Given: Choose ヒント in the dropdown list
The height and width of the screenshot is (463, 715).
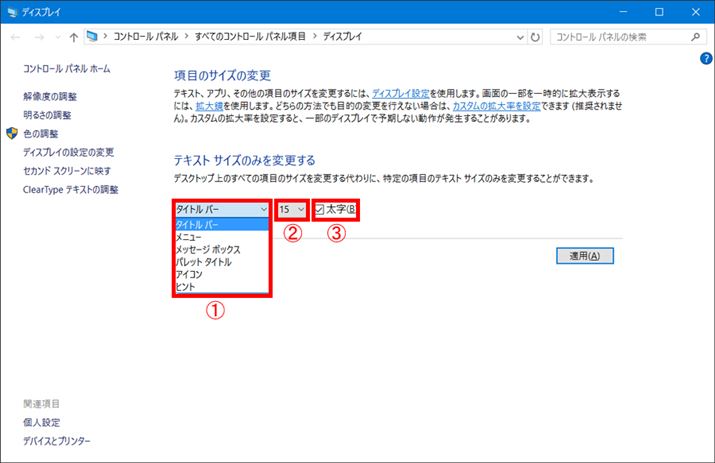Looking at the screenshot, I should pyautogui.click(x=222, y=286).
